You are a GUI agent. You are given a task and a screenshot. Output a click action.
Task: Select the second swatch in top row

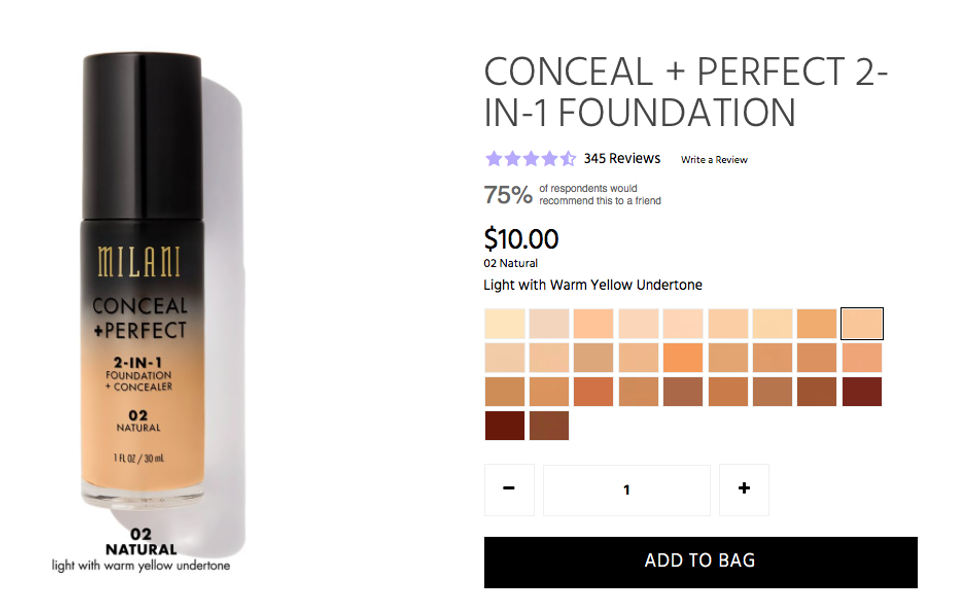[x=549, y=324]
